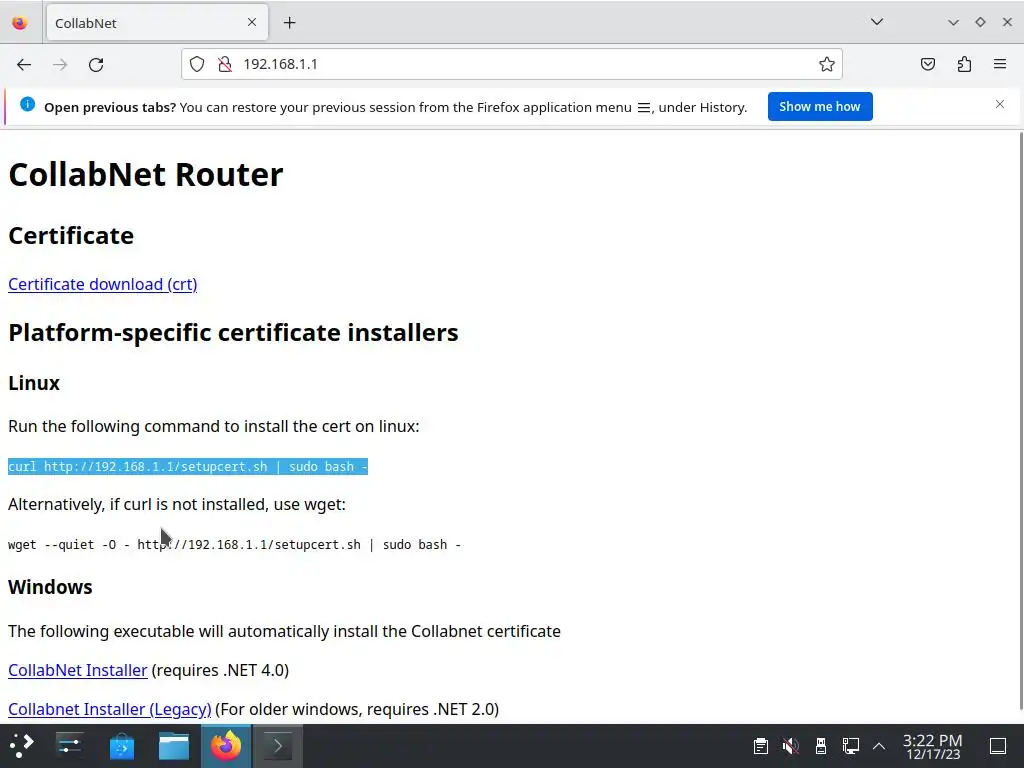Screen dimensions: 1024x768
Task: Switch to Firefox in the taskbar
Action: (x=226, y=746)
